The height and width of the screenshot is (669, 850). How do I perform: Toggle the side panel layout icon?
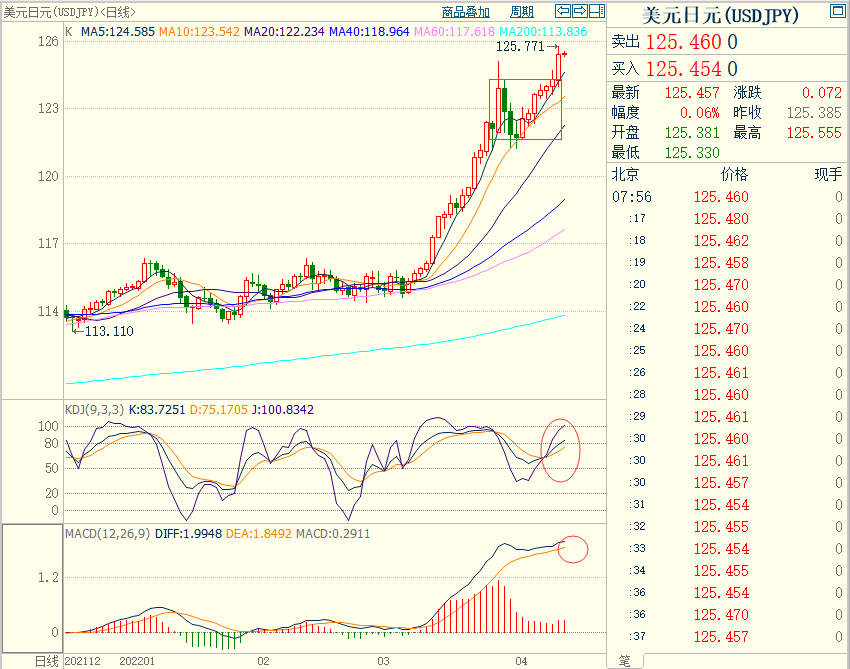pos(596,11)
